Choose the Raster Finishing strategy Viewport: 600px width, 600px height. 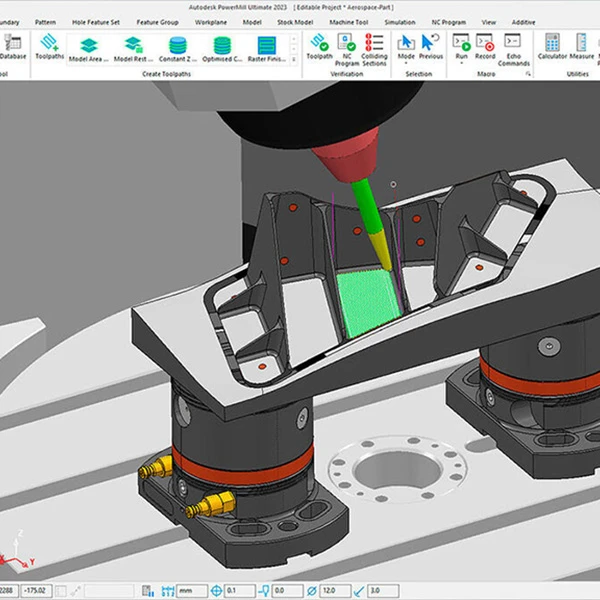tap(266, 46)
